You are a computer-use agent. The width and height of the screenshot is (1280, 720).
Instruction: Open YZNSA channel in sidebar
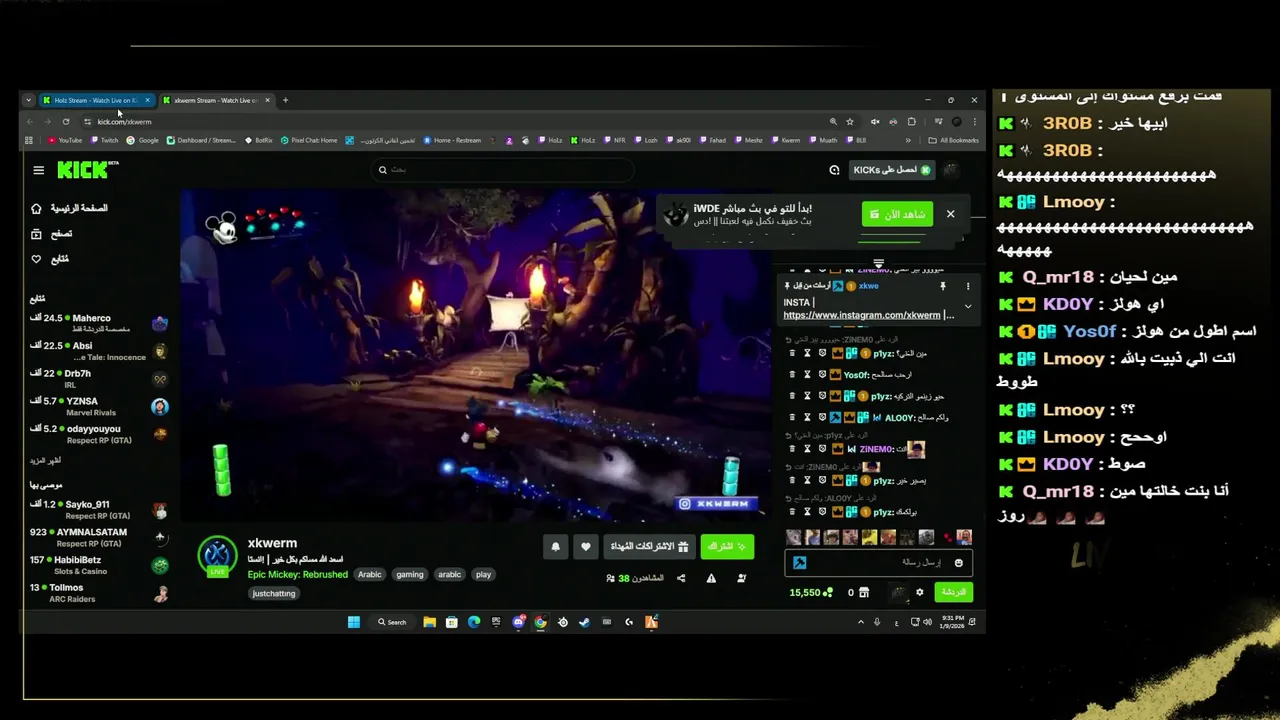99,406
